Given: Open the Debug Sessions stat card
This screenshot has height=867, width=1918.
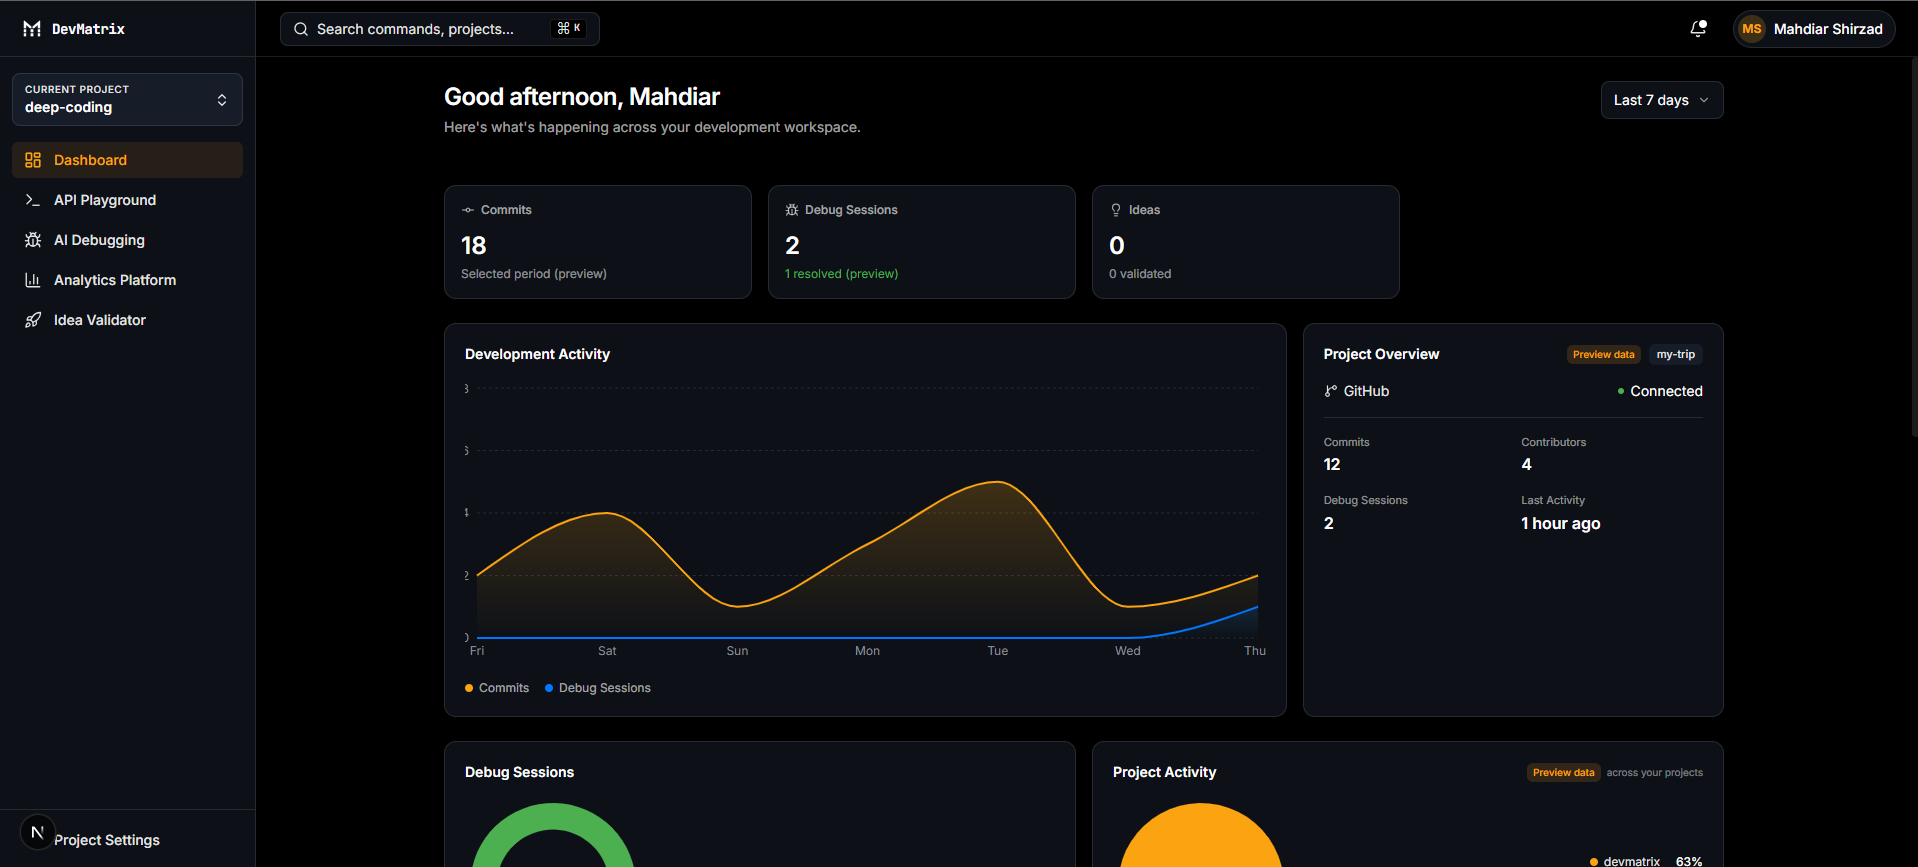Looking at the screenshot, I should click(x=922, y=242).
